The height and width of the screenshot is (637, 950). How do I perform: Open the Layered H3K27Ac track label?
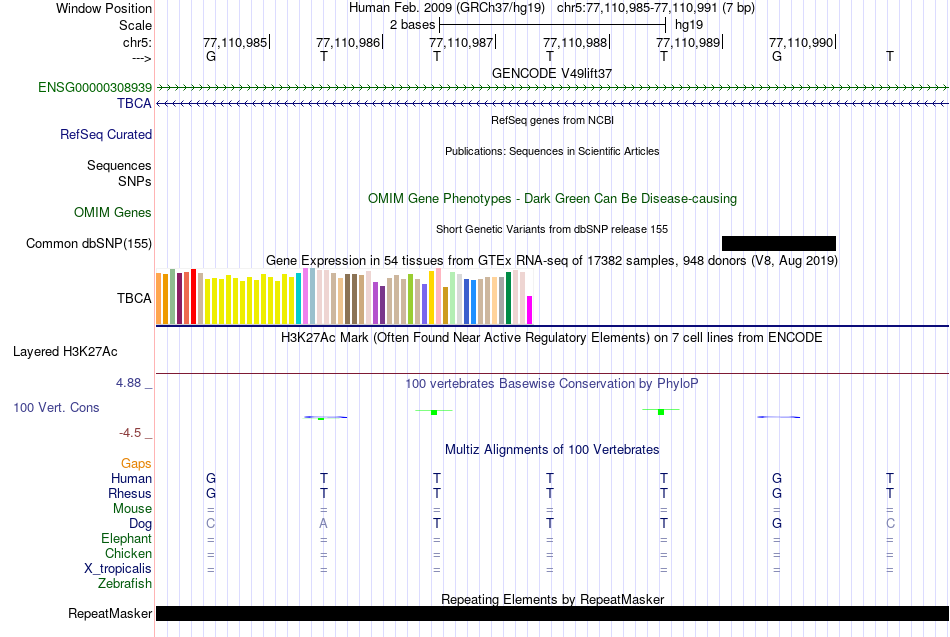(x=65, y=352)
